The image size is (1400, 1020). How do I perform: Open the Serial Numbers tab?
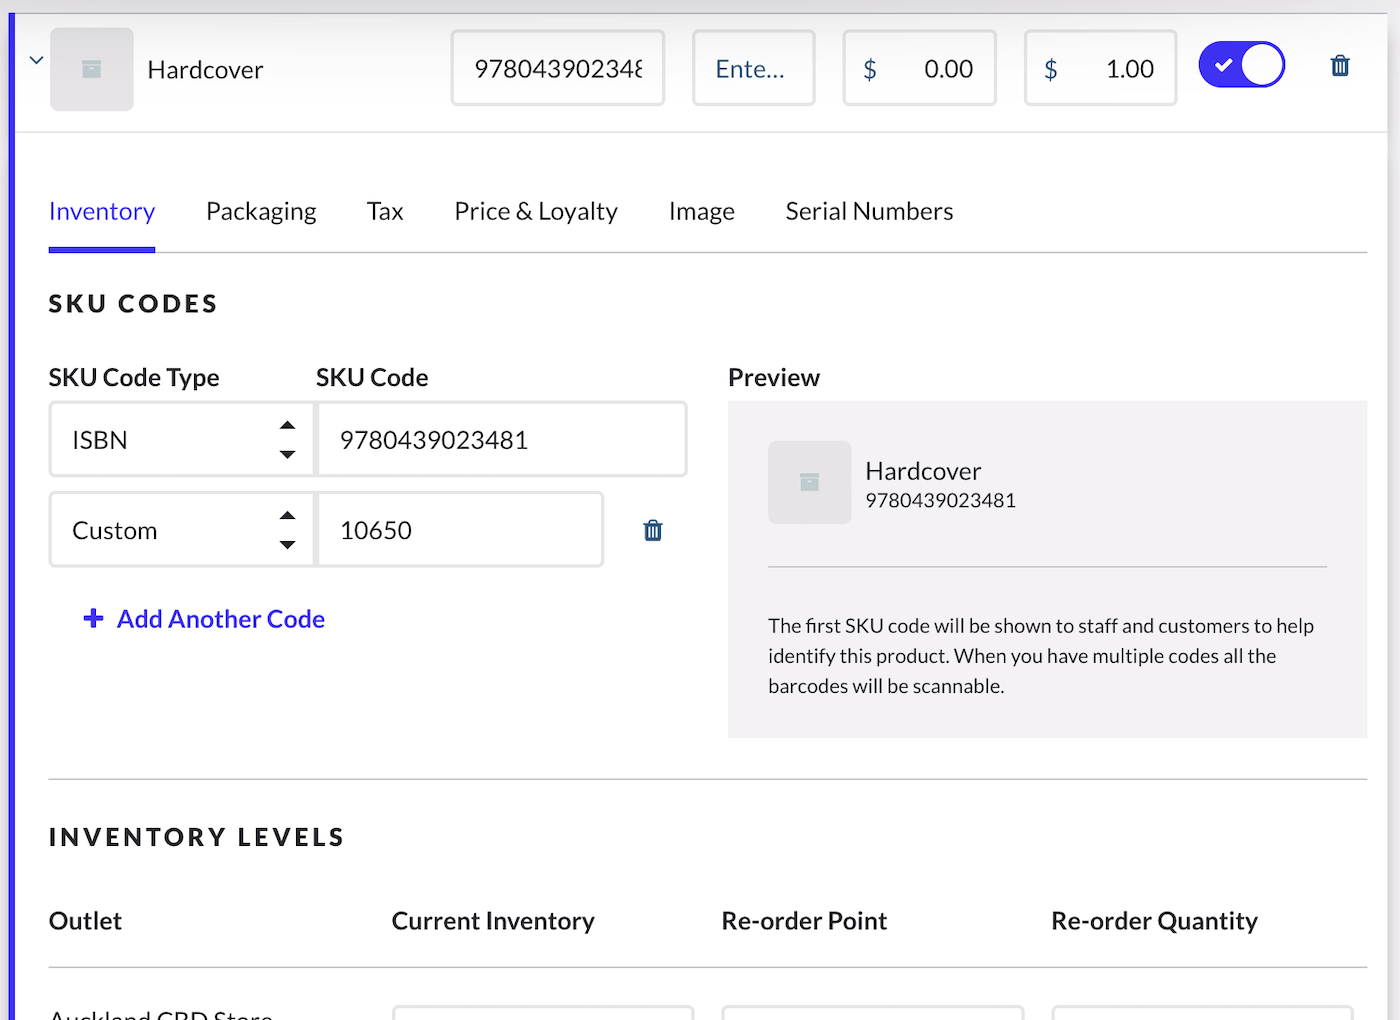869,212
